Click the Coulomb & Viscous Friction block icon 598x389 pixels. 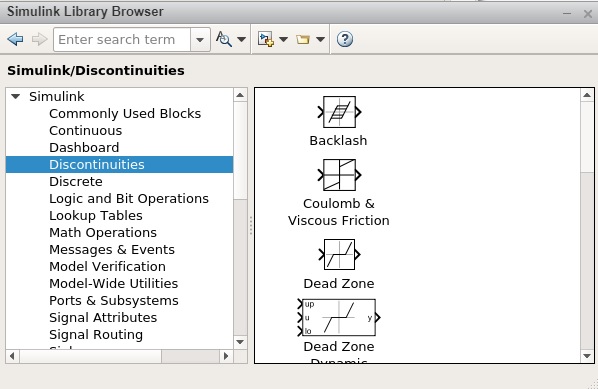coord(339,175)
